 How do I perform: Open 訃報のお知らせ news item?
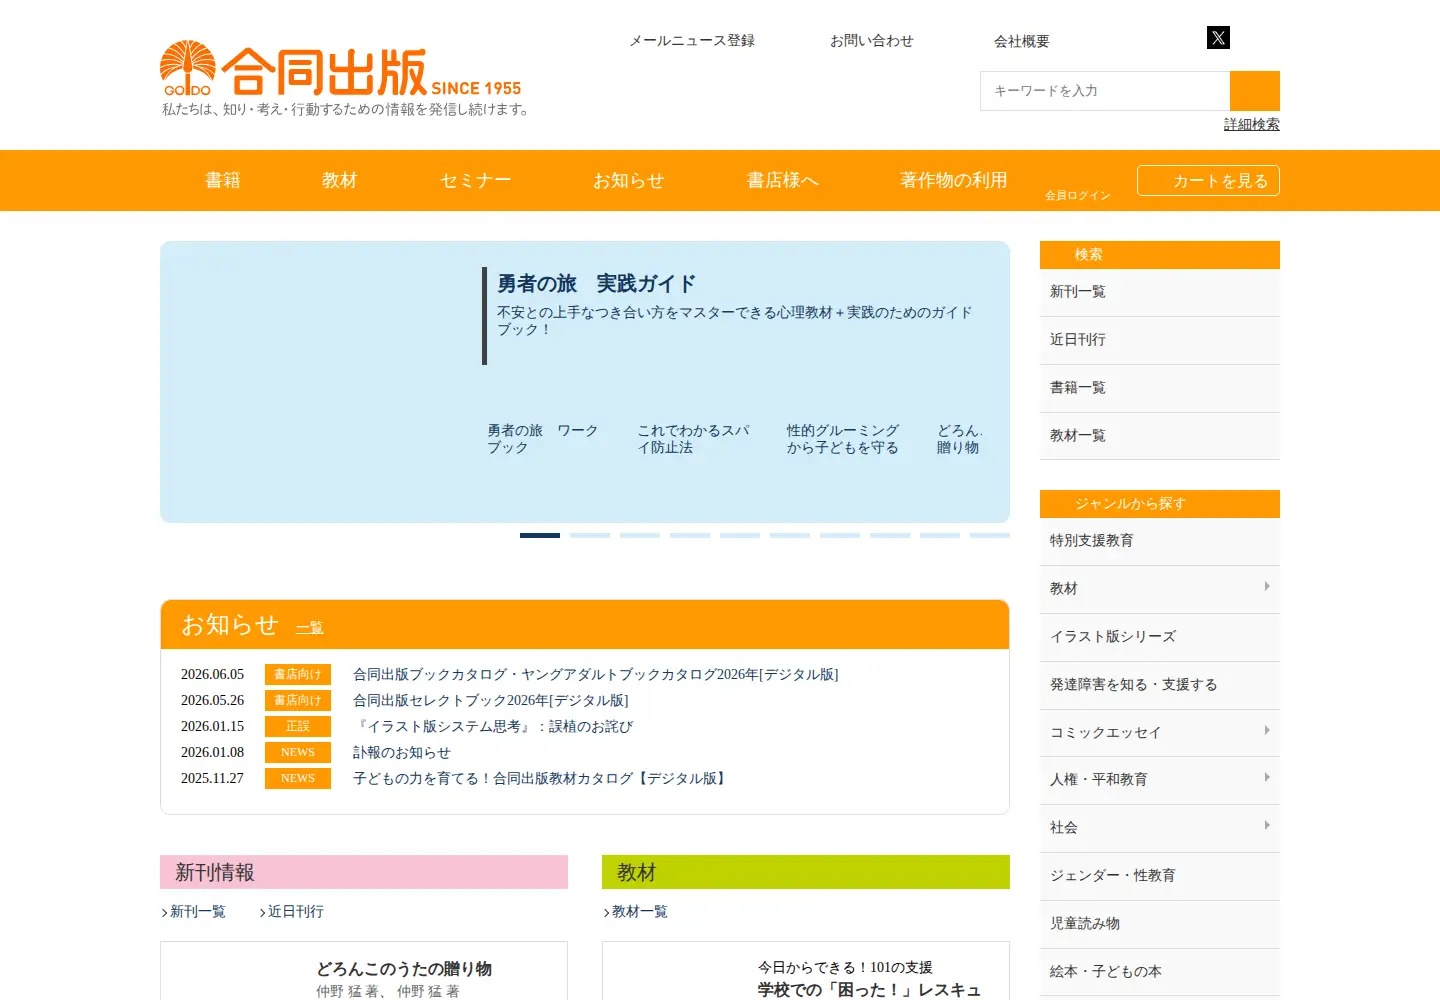point(402,753)
